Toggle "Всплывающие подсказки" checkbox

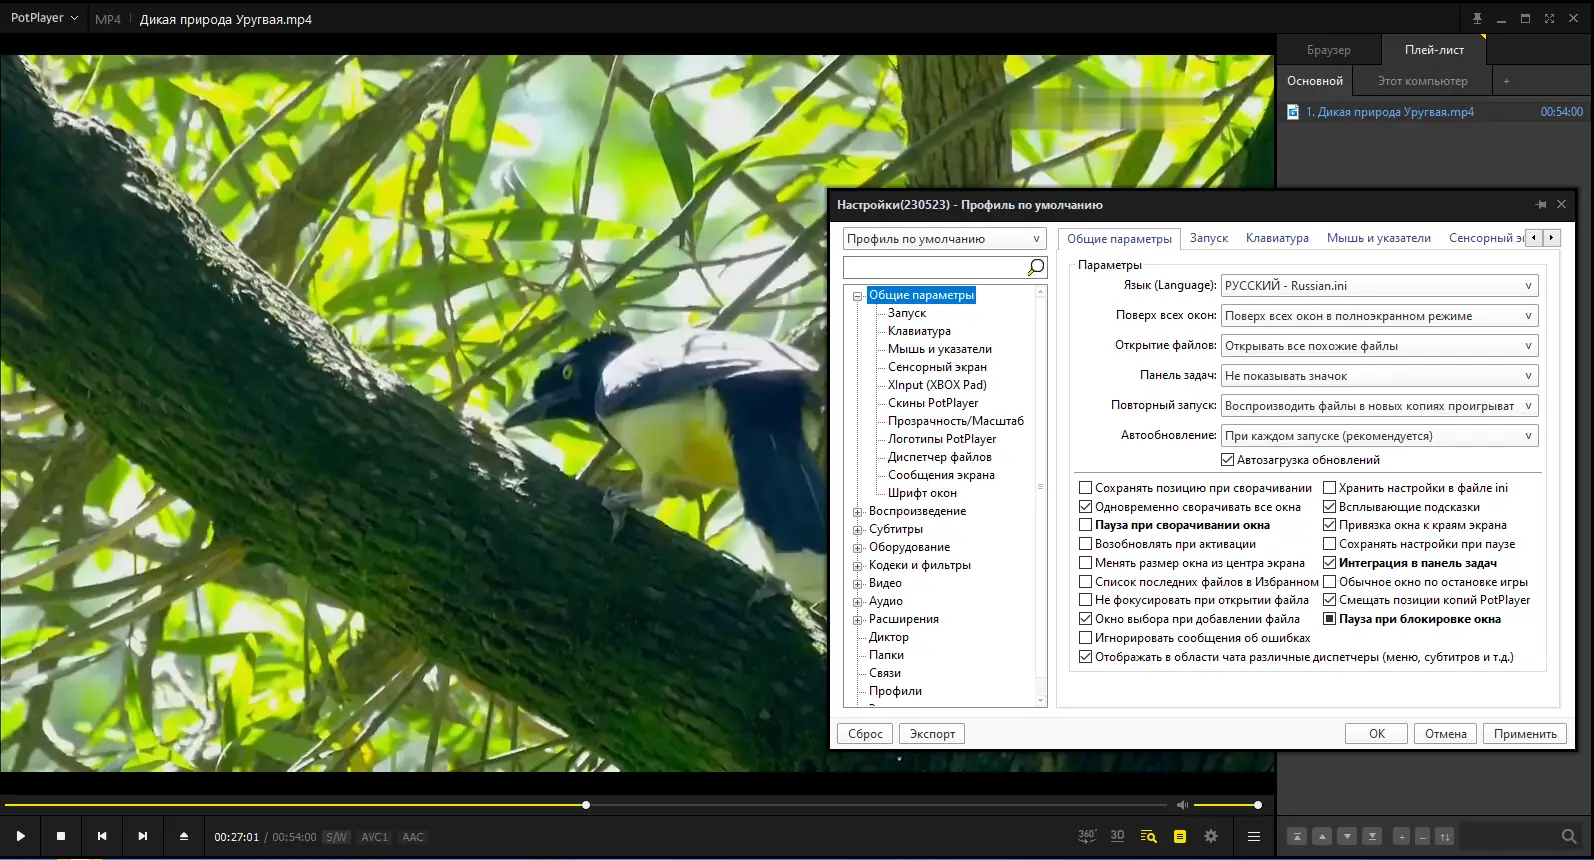1330,507
